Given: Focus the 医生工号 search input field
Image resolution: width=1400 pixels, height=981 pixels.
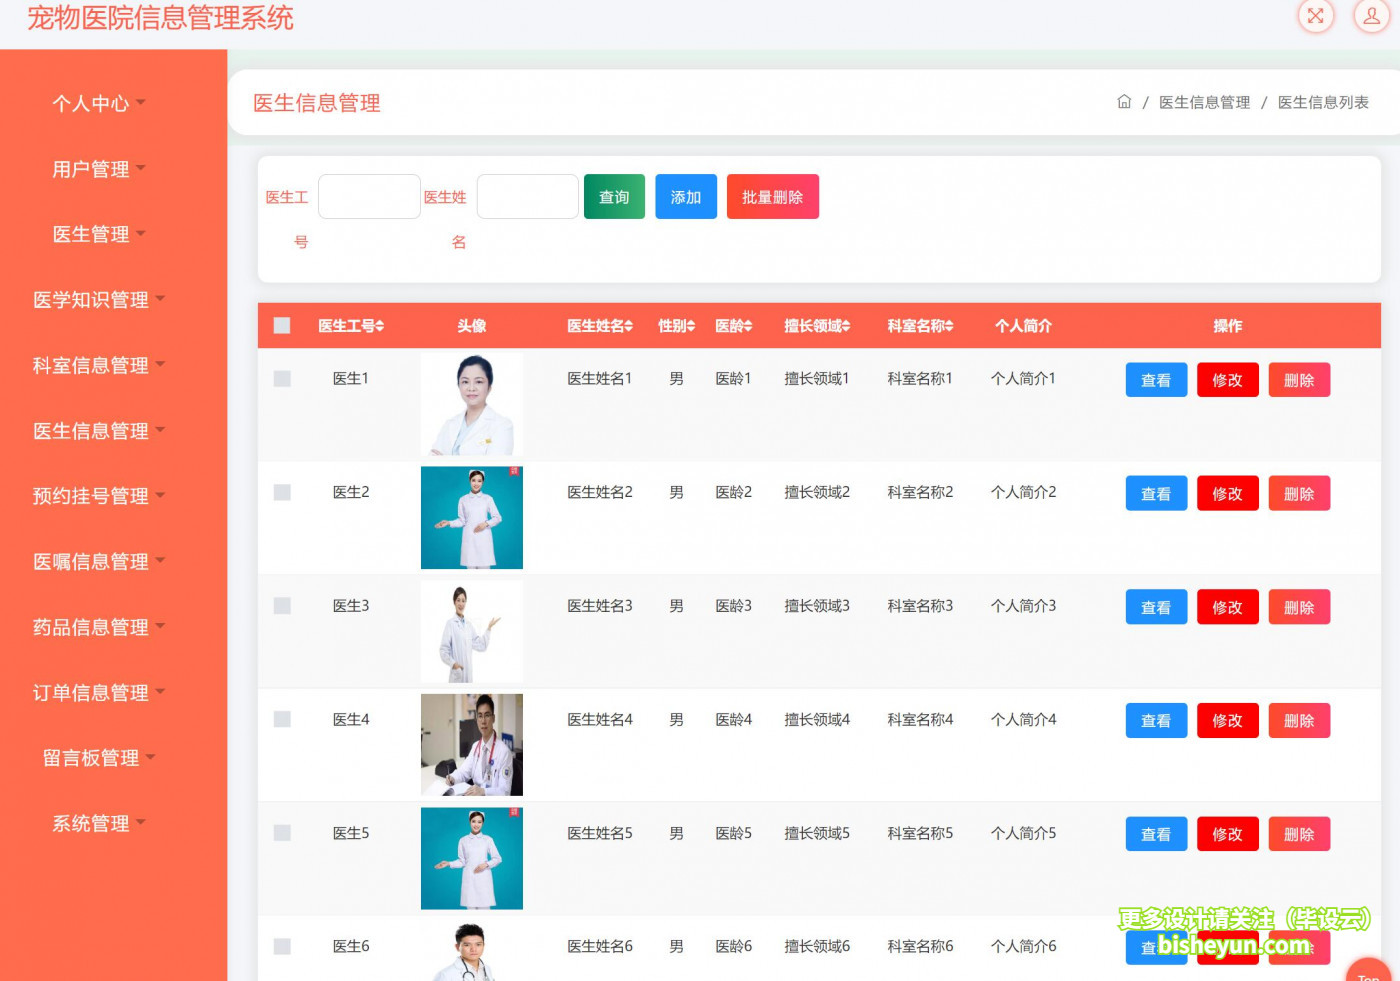Looking at the screenshot, I should [369, 197].
